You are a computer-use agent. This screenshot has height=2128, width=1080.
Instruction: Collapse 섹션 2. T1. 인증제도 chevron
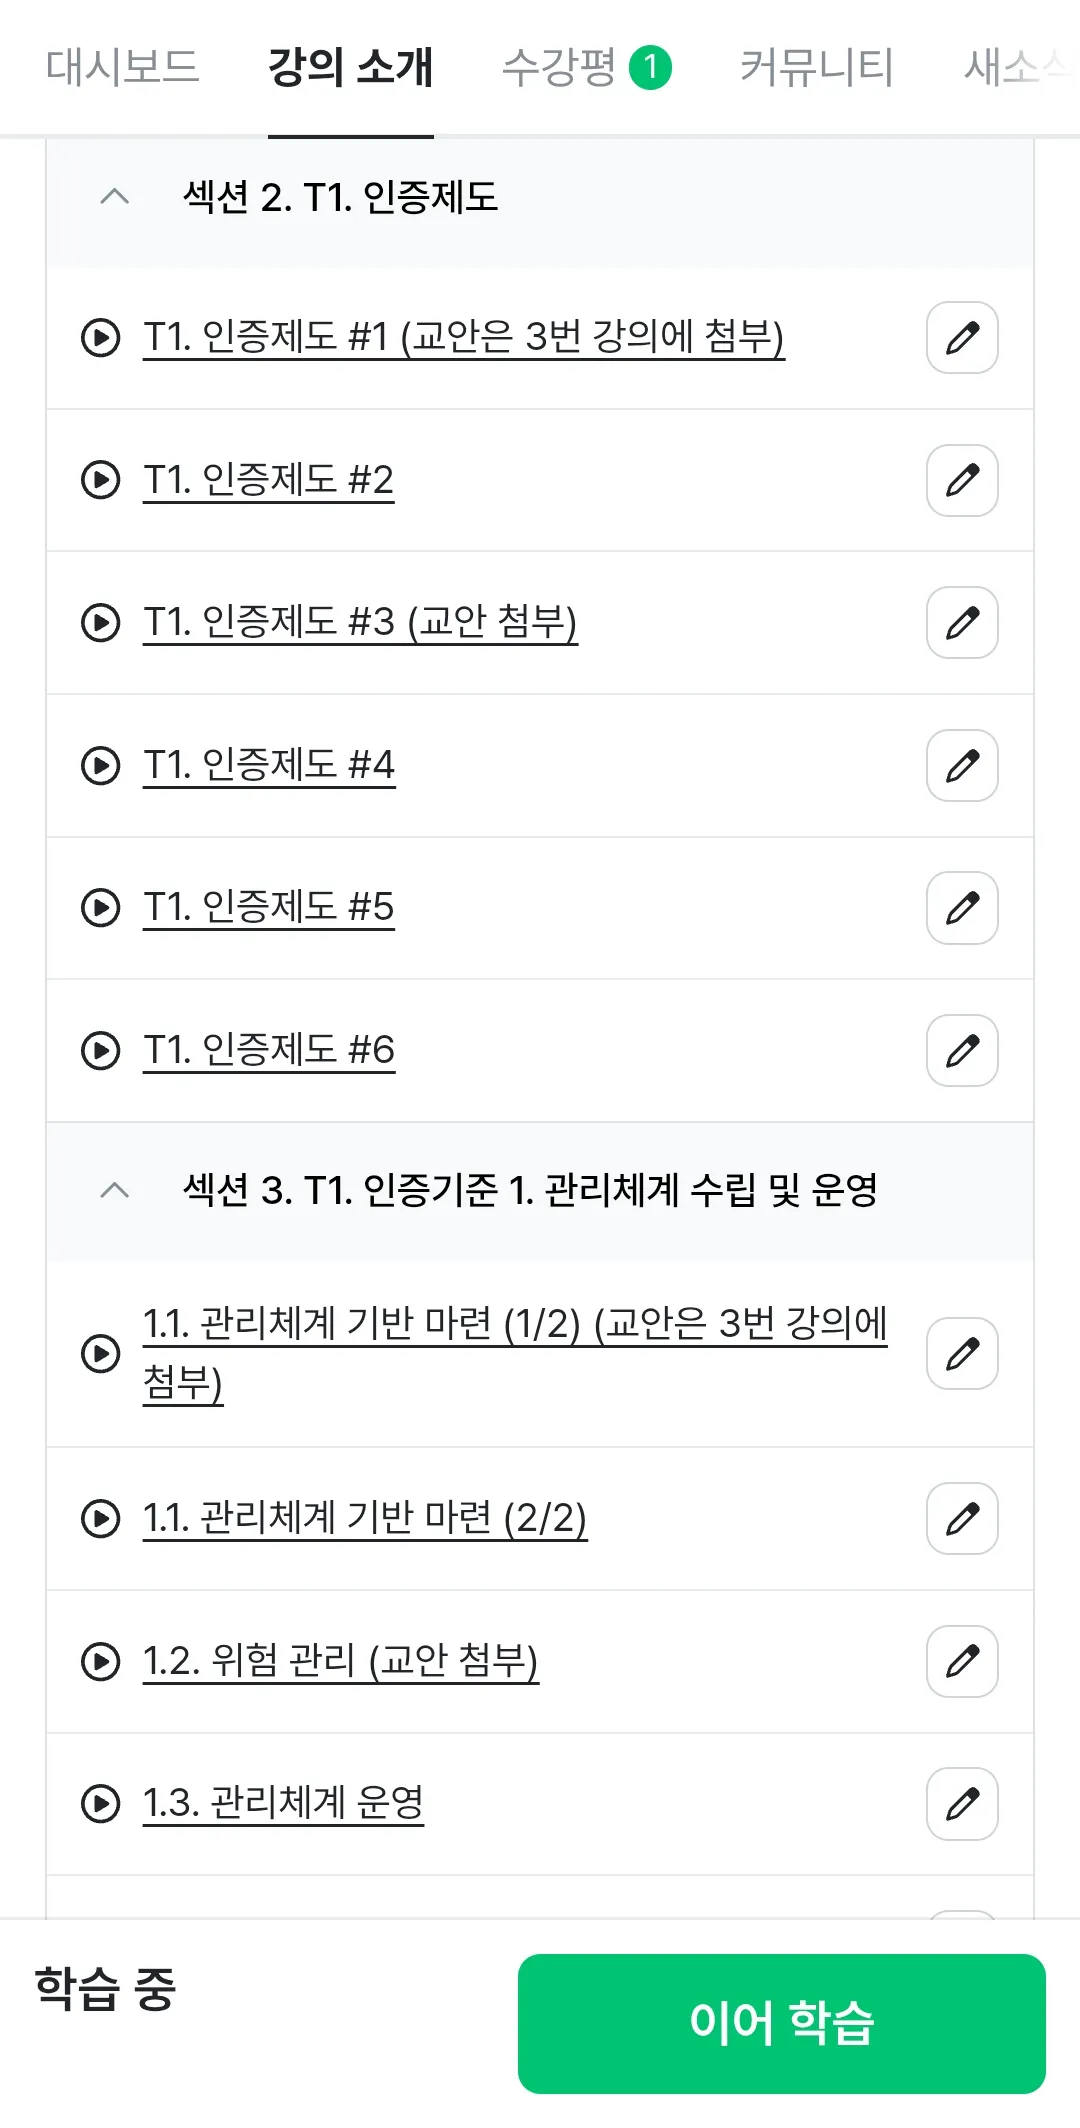tap(115, 197)
